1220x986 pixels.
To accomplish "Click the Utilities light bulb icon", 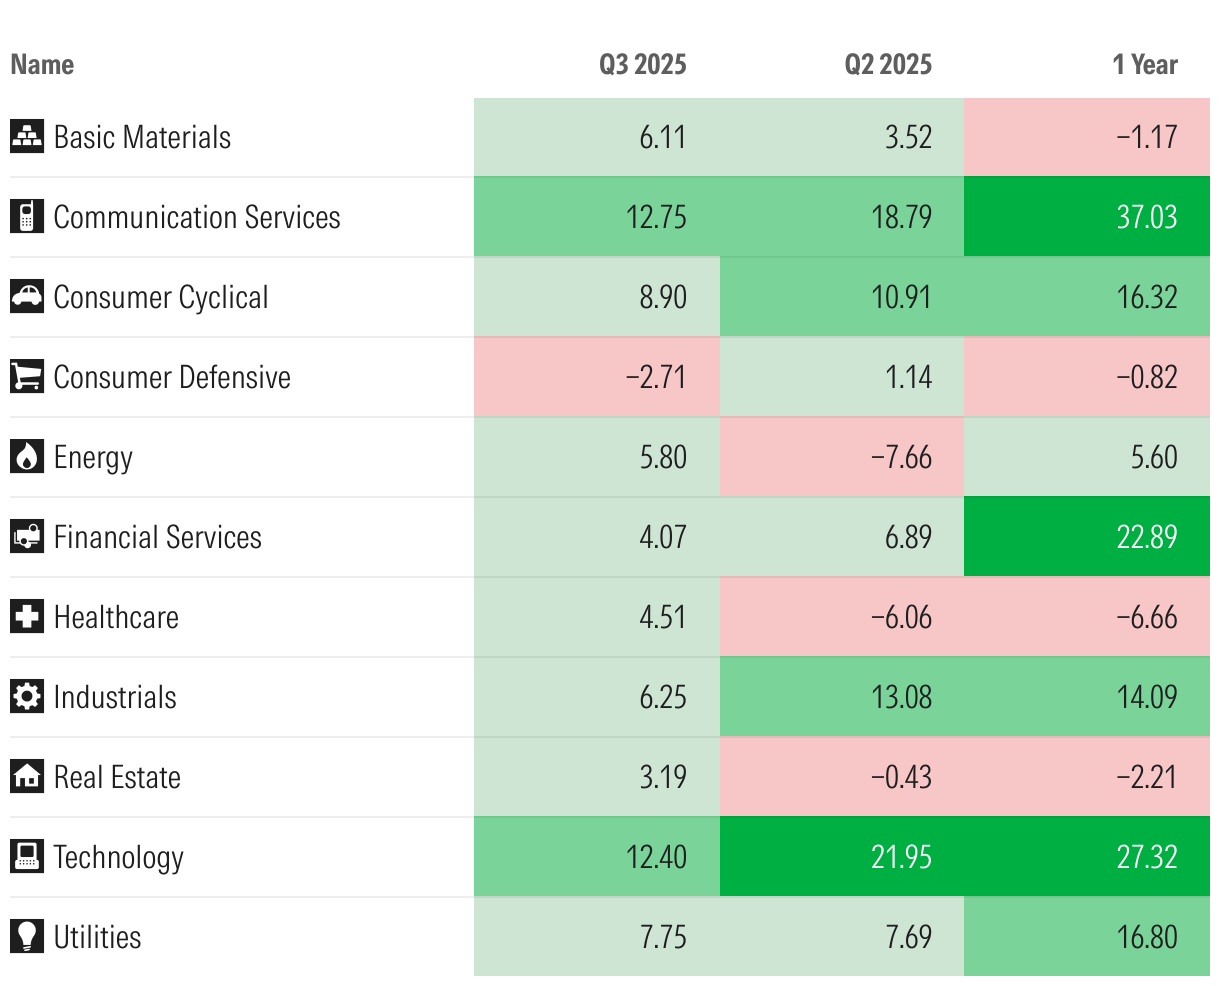I will [27, 937].
